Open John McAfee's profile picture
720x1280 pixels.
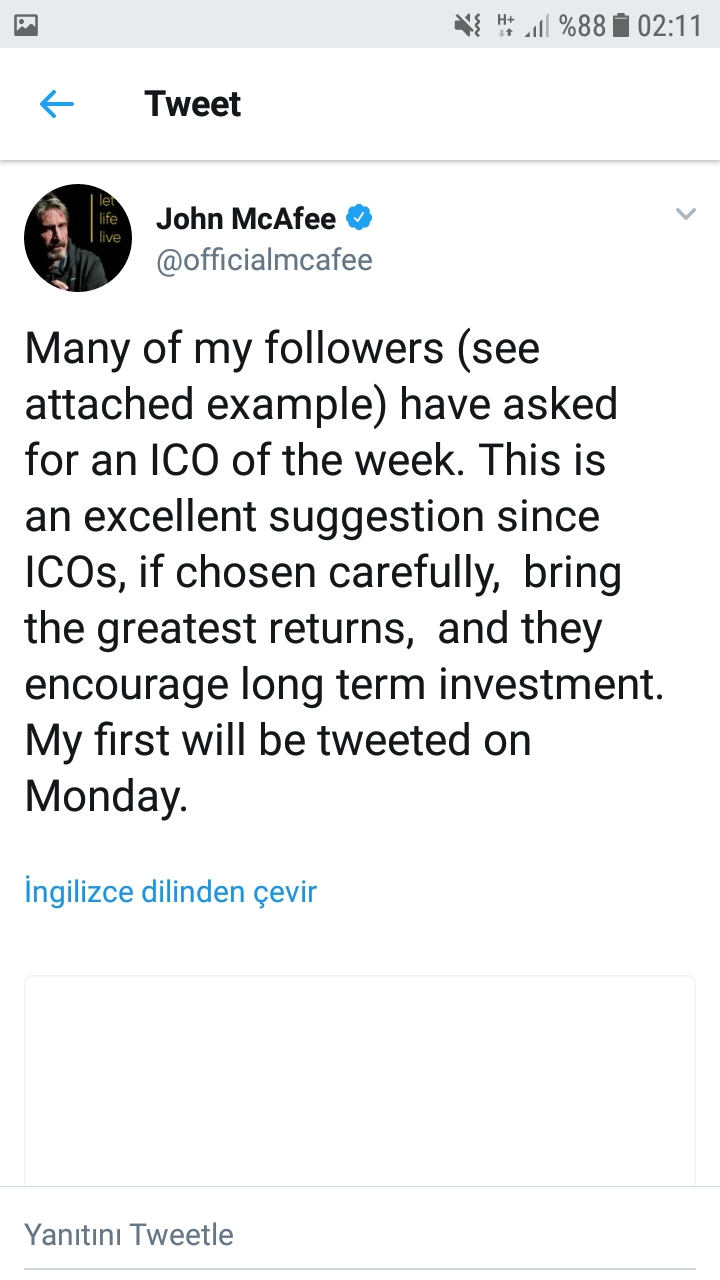(x=78, y=238)
